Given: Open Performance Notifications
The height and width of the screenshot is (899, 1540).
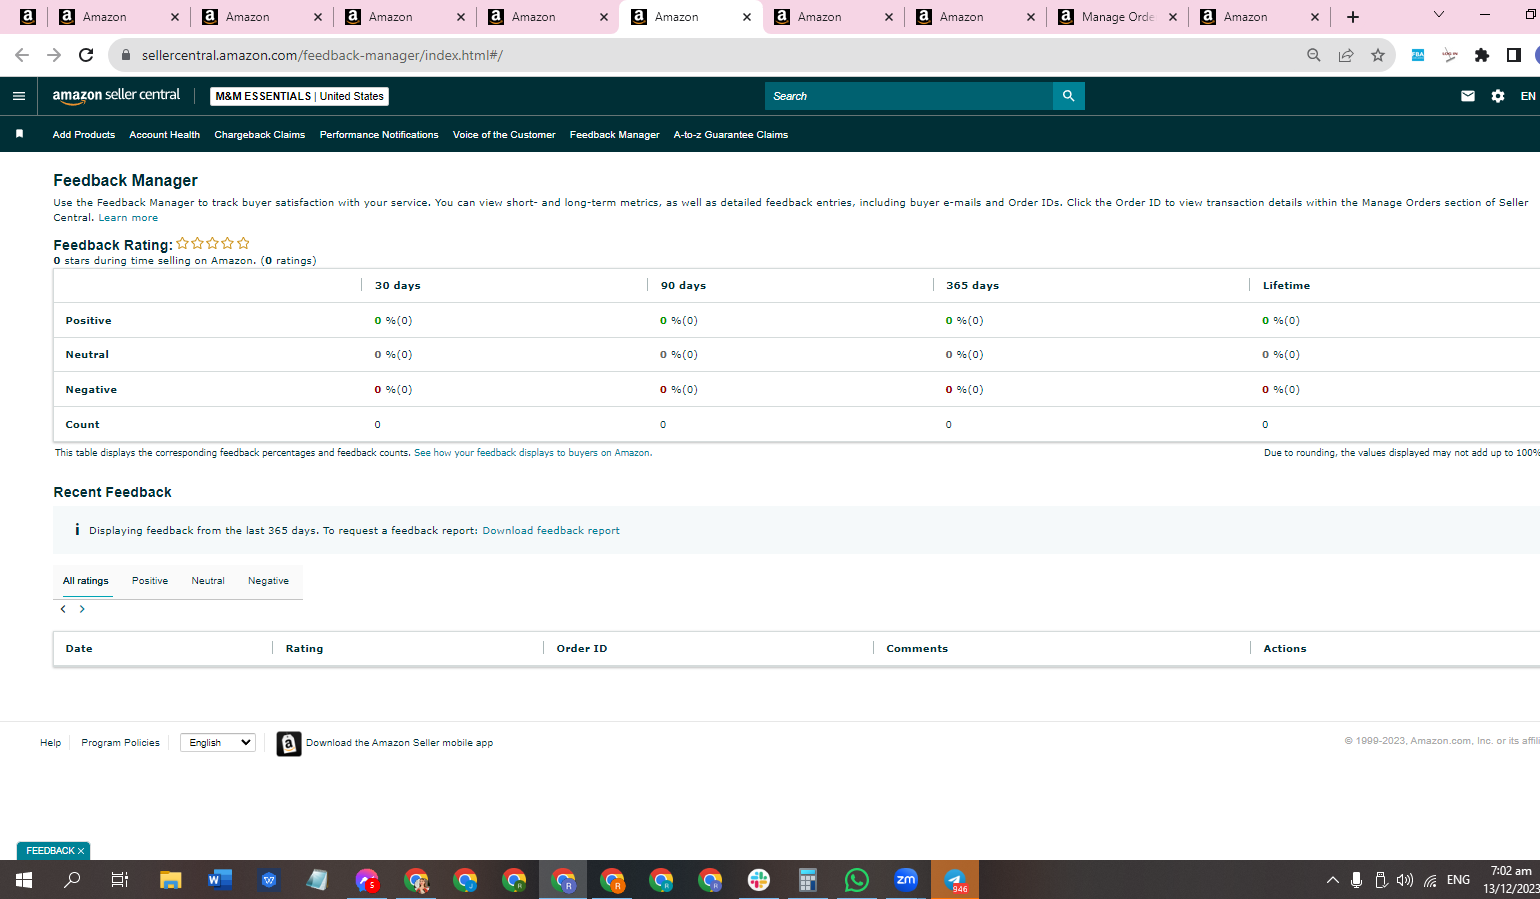Looking at the screenshot, I should (x=379, y=135).
